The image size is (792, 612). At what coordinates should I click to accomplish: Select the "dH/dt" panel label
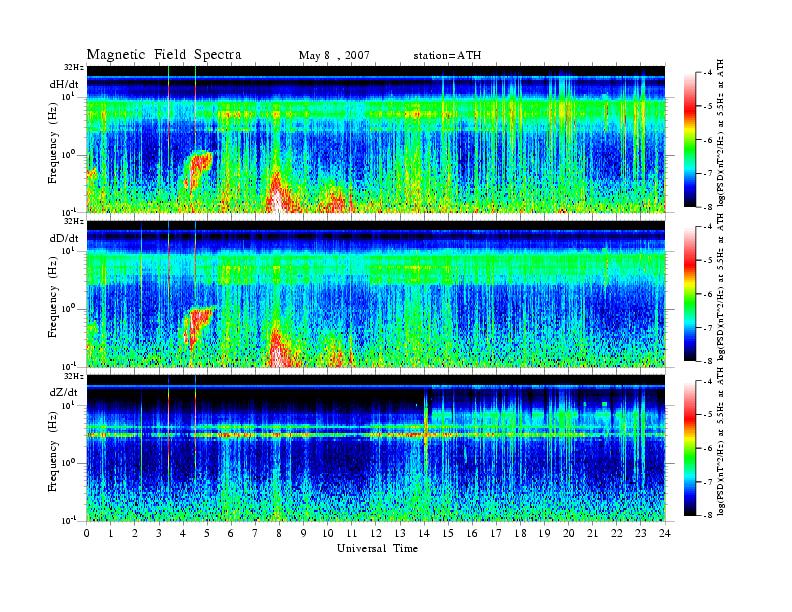[x=64, y=84]
